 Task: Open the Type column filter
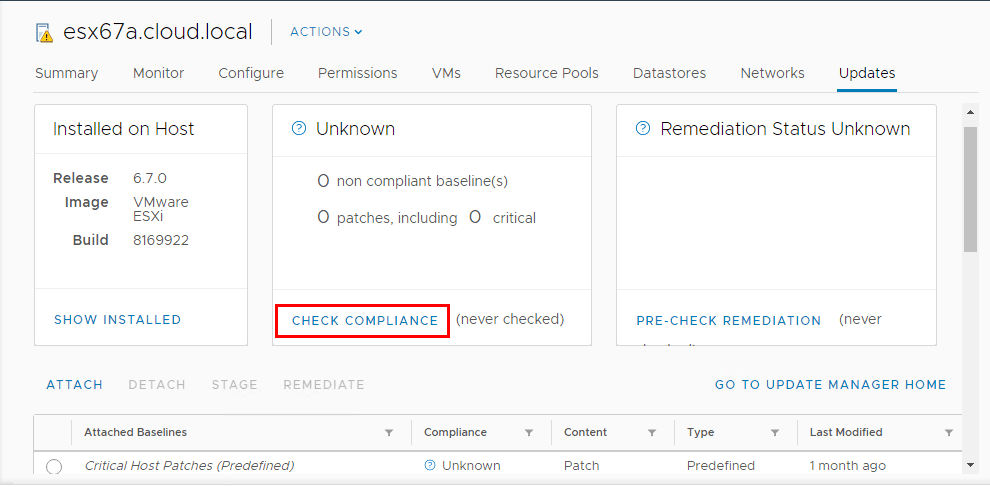[x=775, y=433]
